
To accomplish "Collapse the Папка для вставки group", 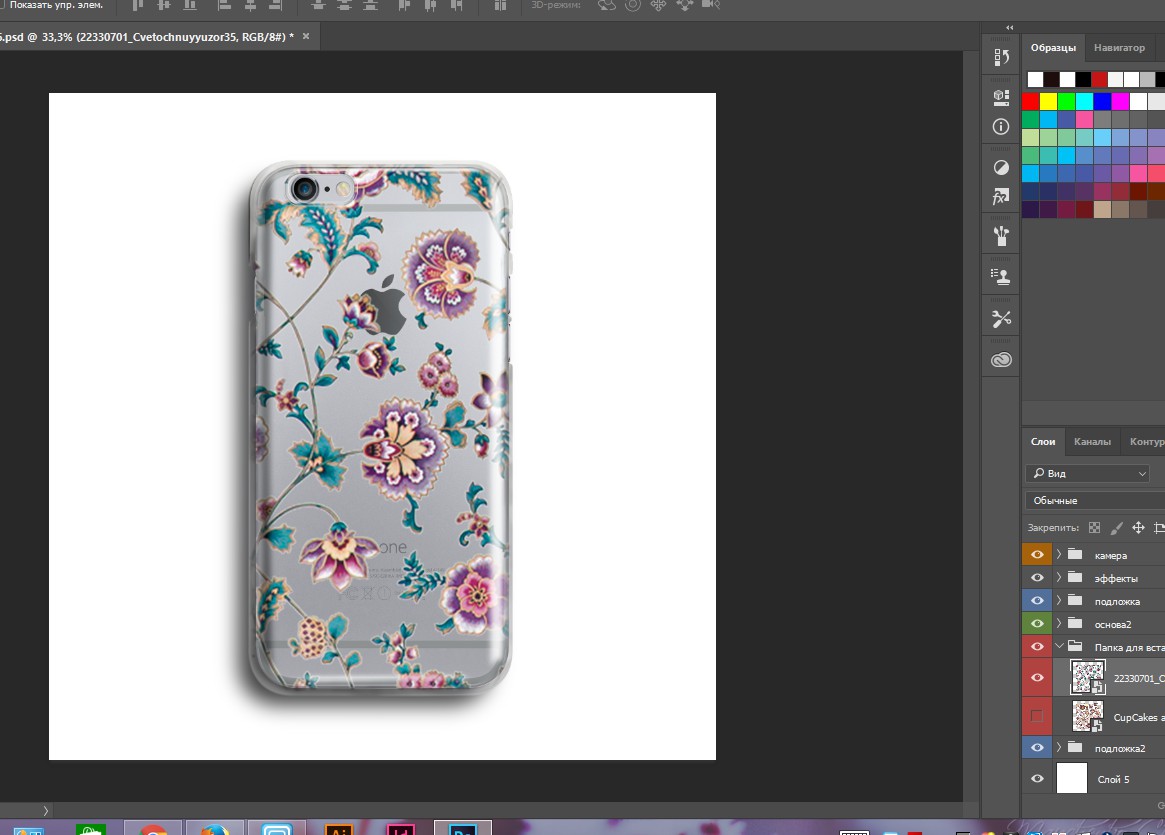I will coord(1059,647).
